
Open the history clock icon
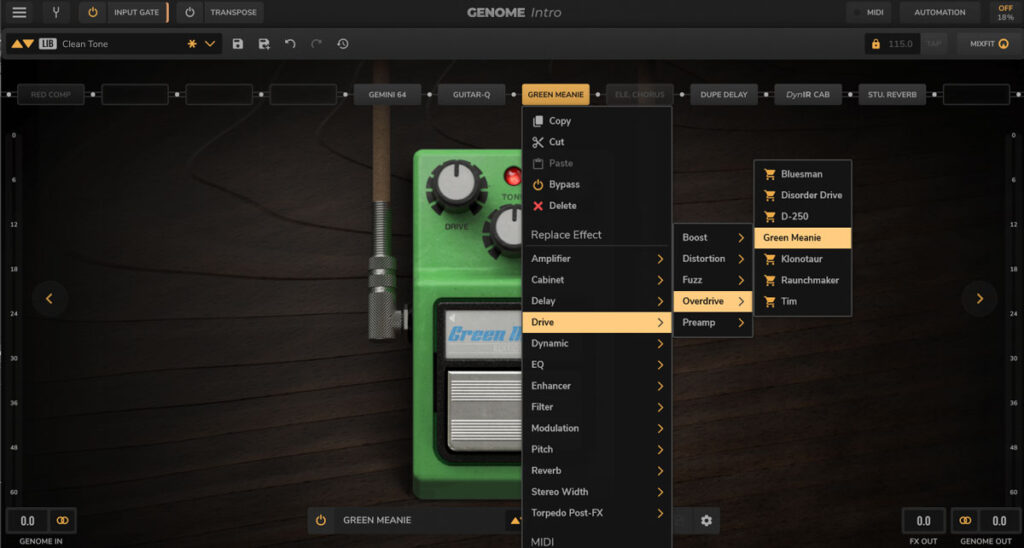click(343, 44)
